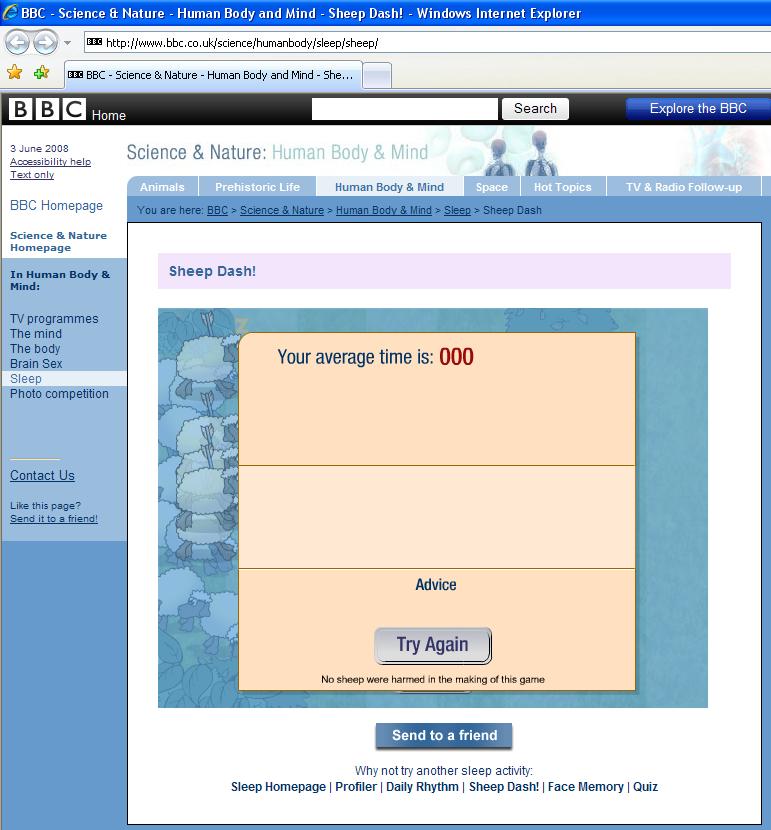Click the Science & Nature breadcrumb link
Screen dimensions: 771x830
[x=282, y=210]
